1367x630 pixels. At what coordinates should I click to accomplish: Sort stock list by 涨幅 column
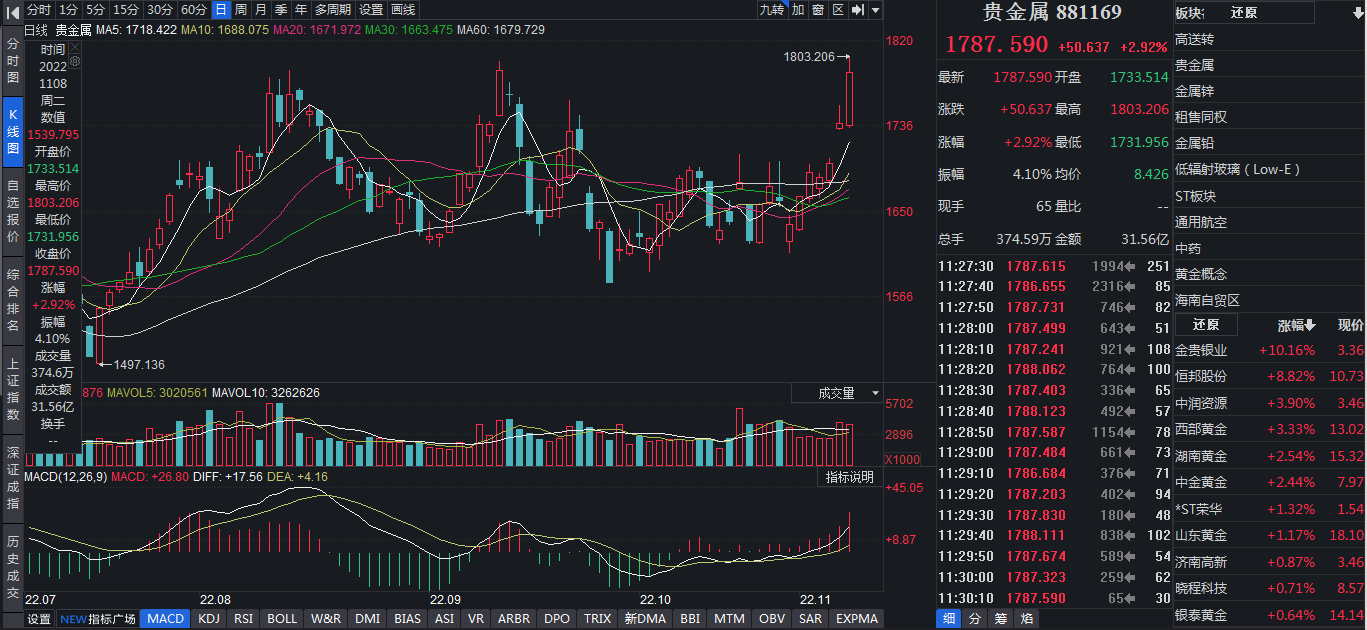click(x=1296, y=325)
